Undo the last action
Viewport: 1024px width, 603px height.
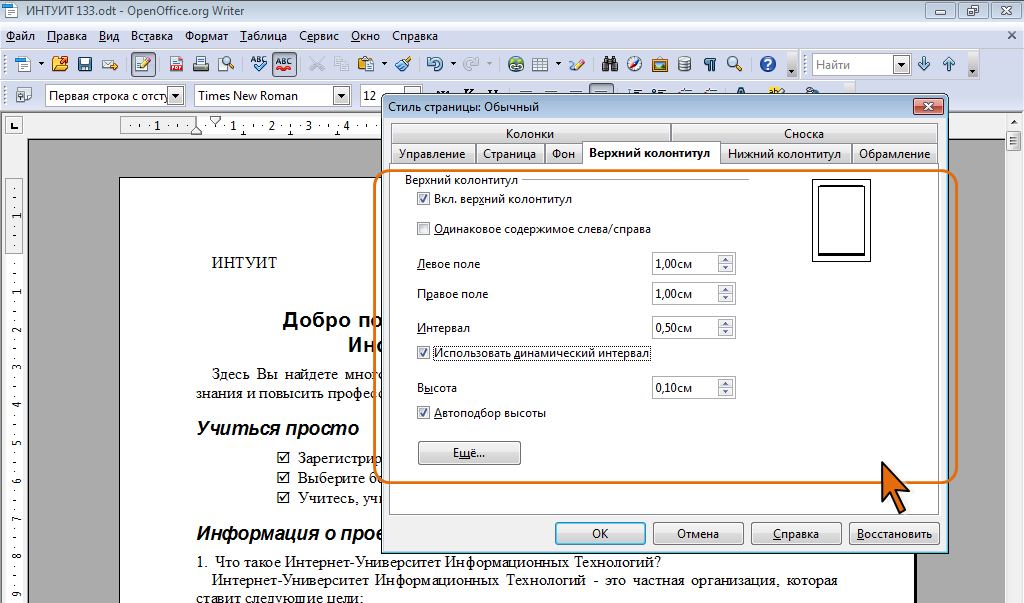(x=434, y=64)
